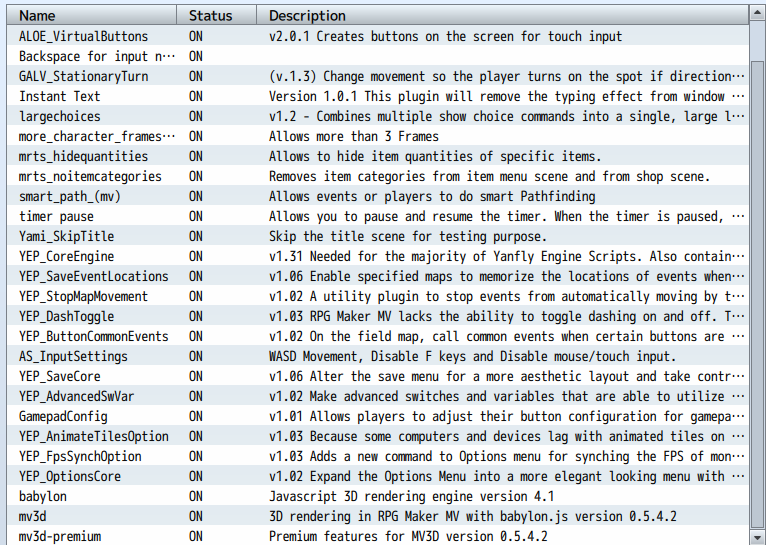
Task: Click 'Javascript 3D rendering engine' description
Action: pyautogui.click(x=411, y=497)
